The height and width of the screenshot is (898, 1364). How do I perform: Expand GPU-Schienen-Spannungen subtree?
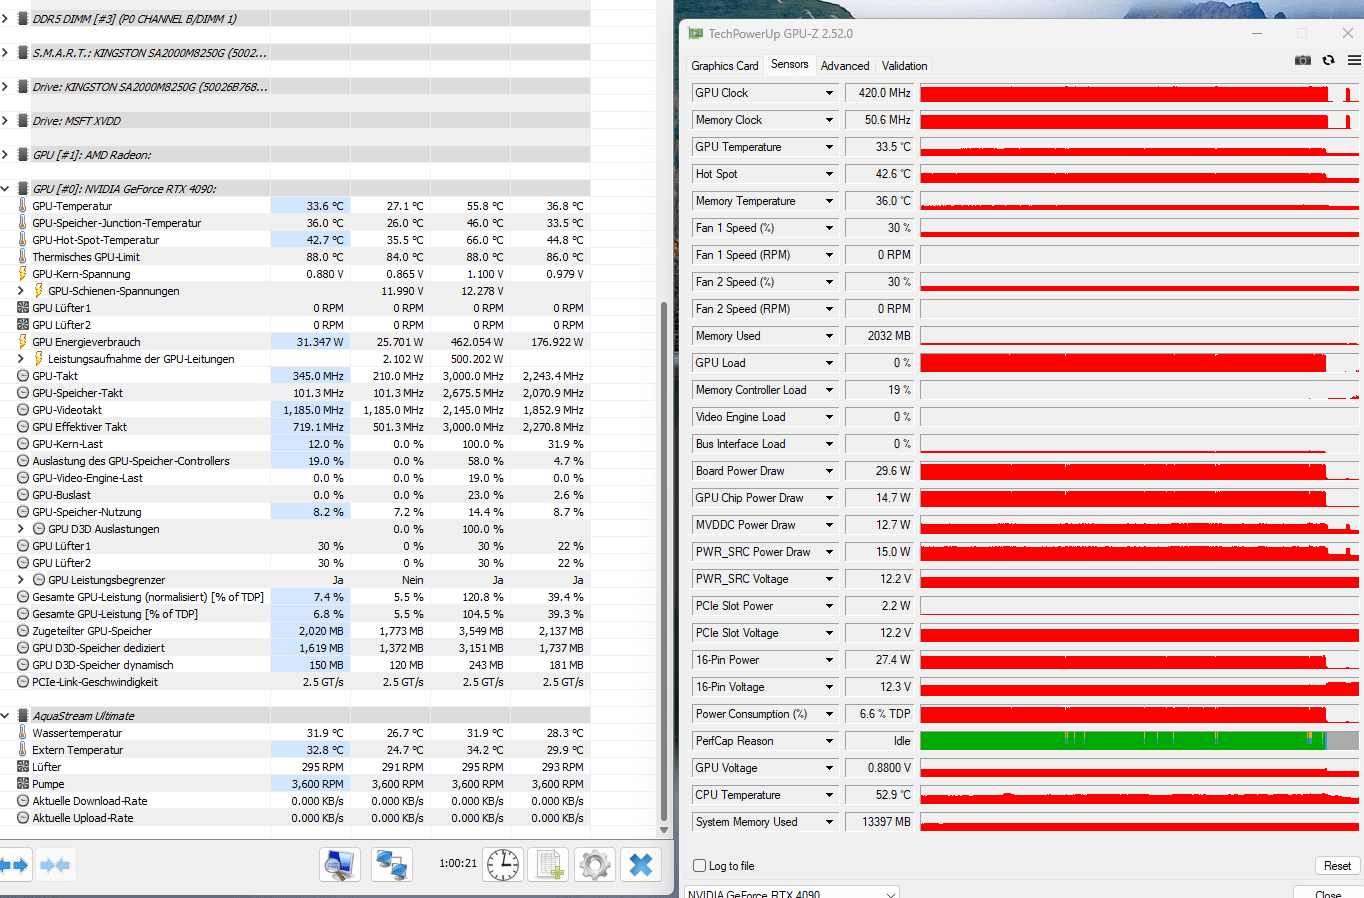(21, 291)
